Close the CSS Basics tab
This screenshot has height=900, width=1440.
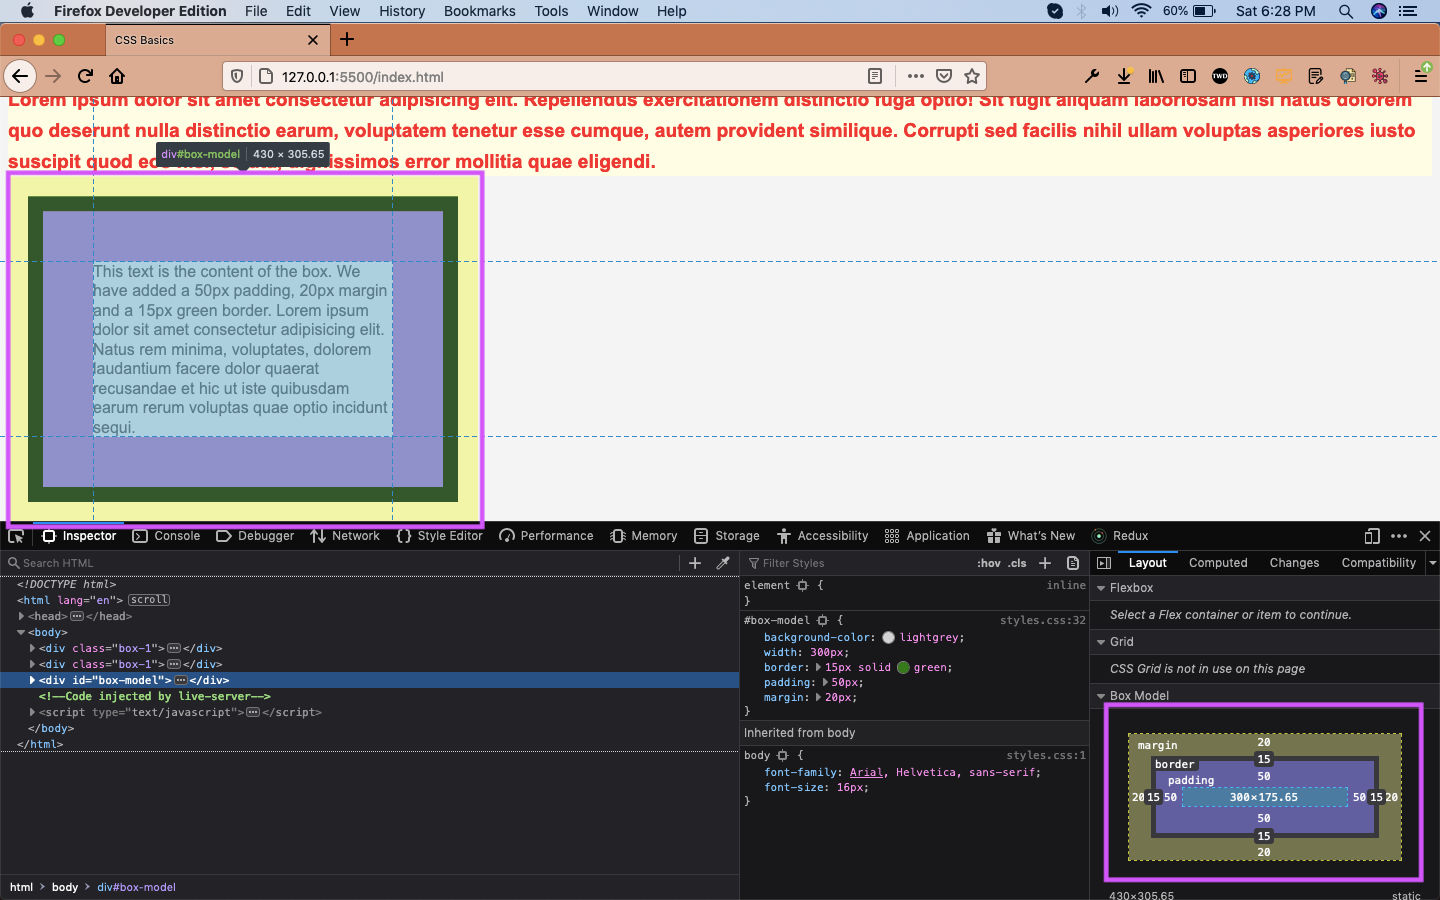(x=313, y=40)
